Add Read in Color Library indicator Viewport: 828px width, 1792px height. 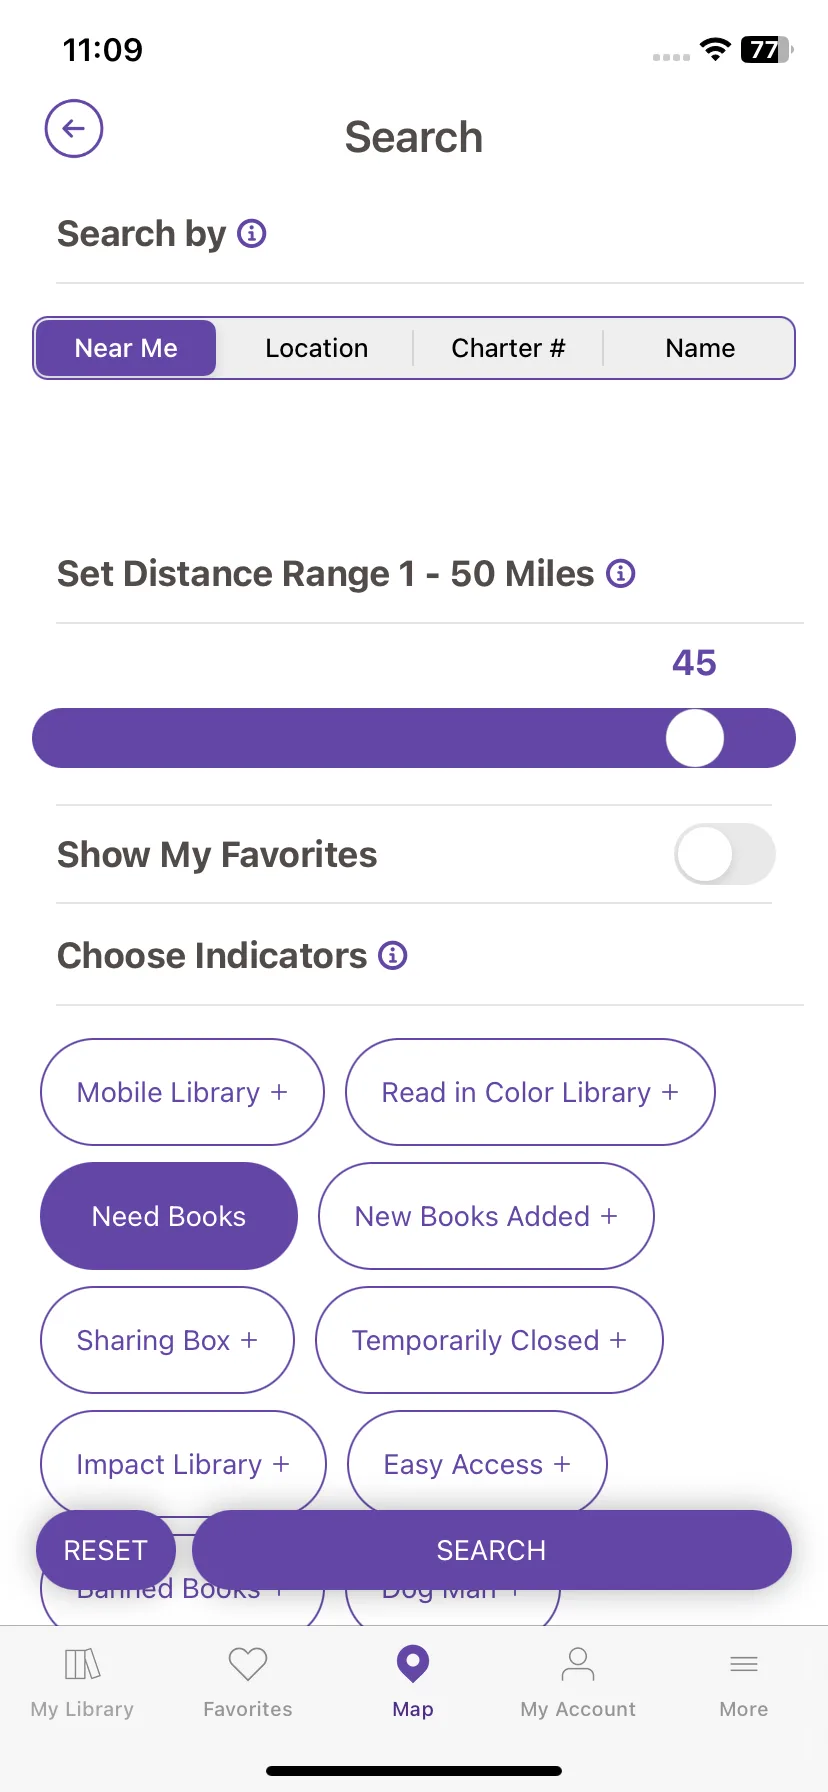(530, 1092)
